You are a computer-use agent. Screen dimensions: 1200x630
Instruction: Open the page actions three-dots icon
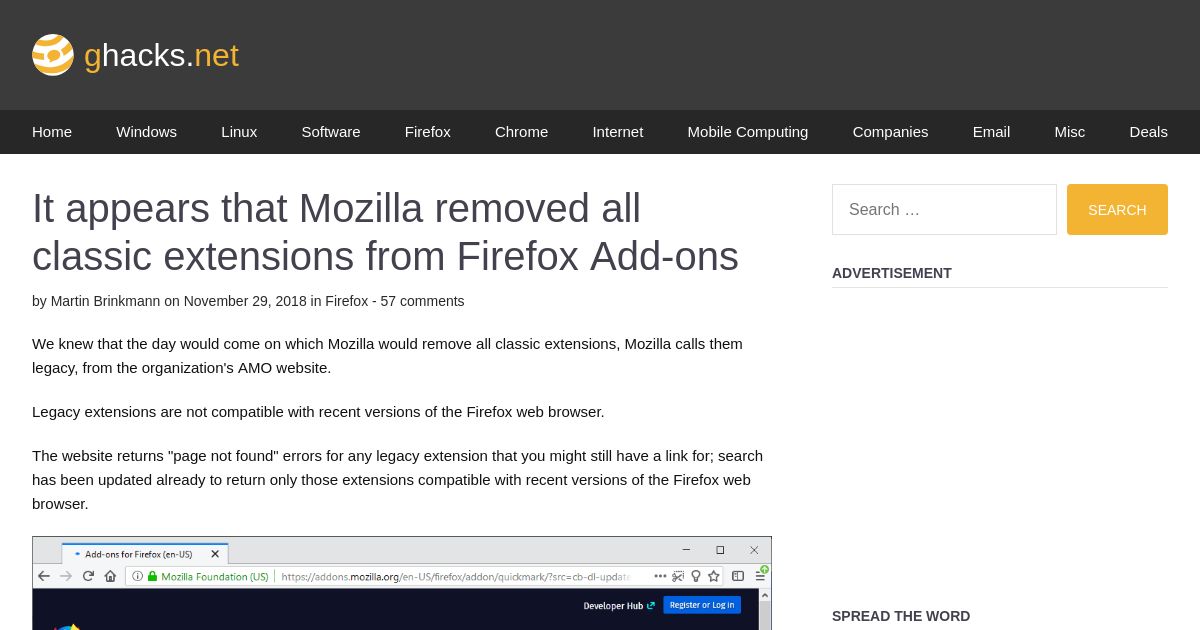(660, 576)
